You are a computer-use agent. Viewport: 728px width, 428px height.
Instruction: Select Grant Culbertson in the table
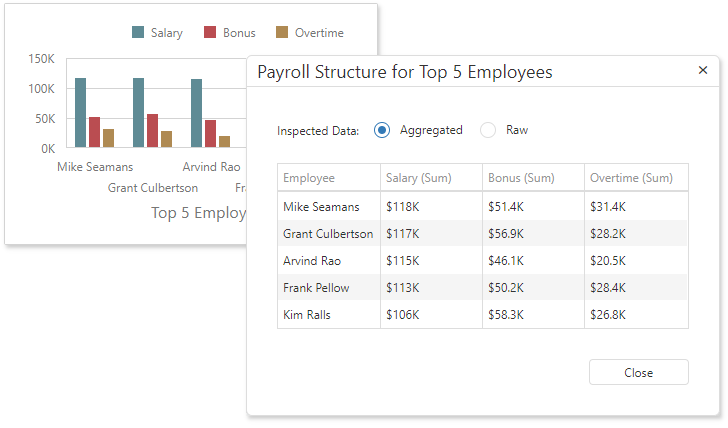[329, 233]
